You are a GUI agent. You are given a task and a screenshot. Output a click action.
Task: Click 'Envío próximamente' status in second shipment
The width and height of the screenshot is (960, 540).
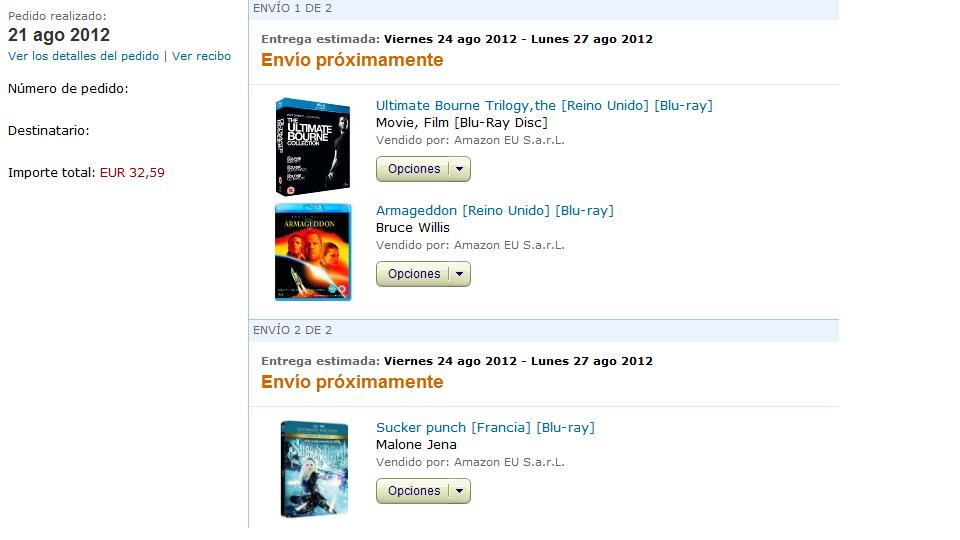click(352, 382)
